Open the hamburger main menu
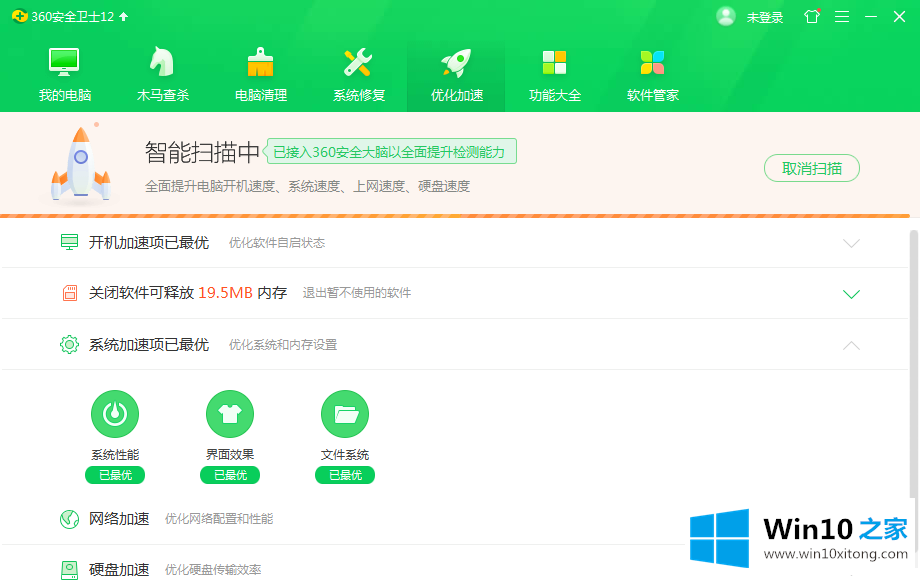Image resolution: width=920 pixels, height=580 pixels. point(842,16)
